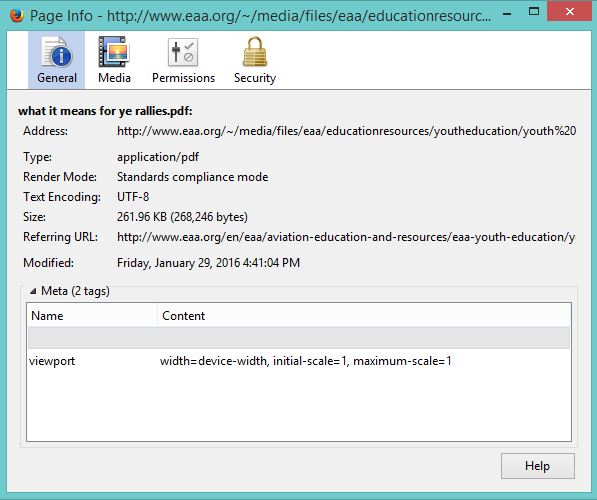Minimize the Page Info window

pyautogui.click(x=507, y=14)
